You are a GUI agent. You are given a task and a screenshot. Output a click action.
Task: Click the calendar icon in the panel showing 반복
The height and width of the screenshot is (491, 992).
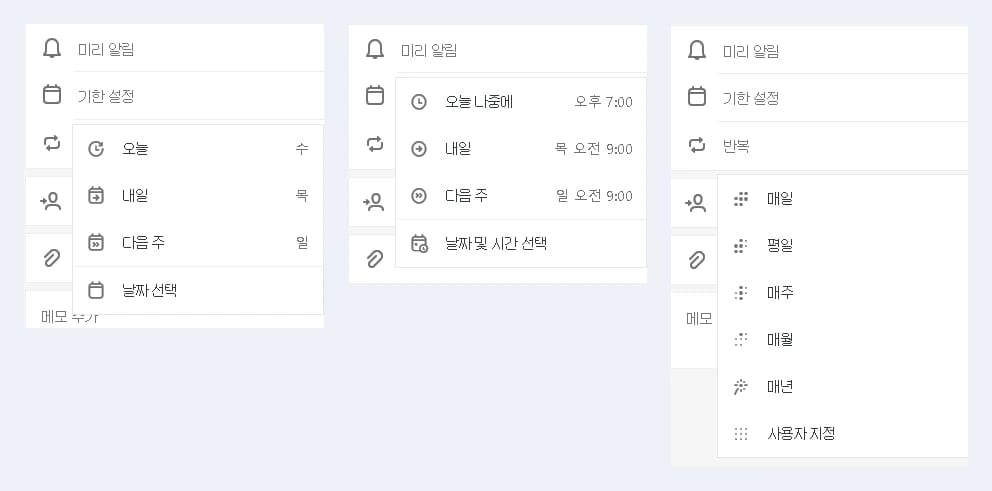[697, 97]
